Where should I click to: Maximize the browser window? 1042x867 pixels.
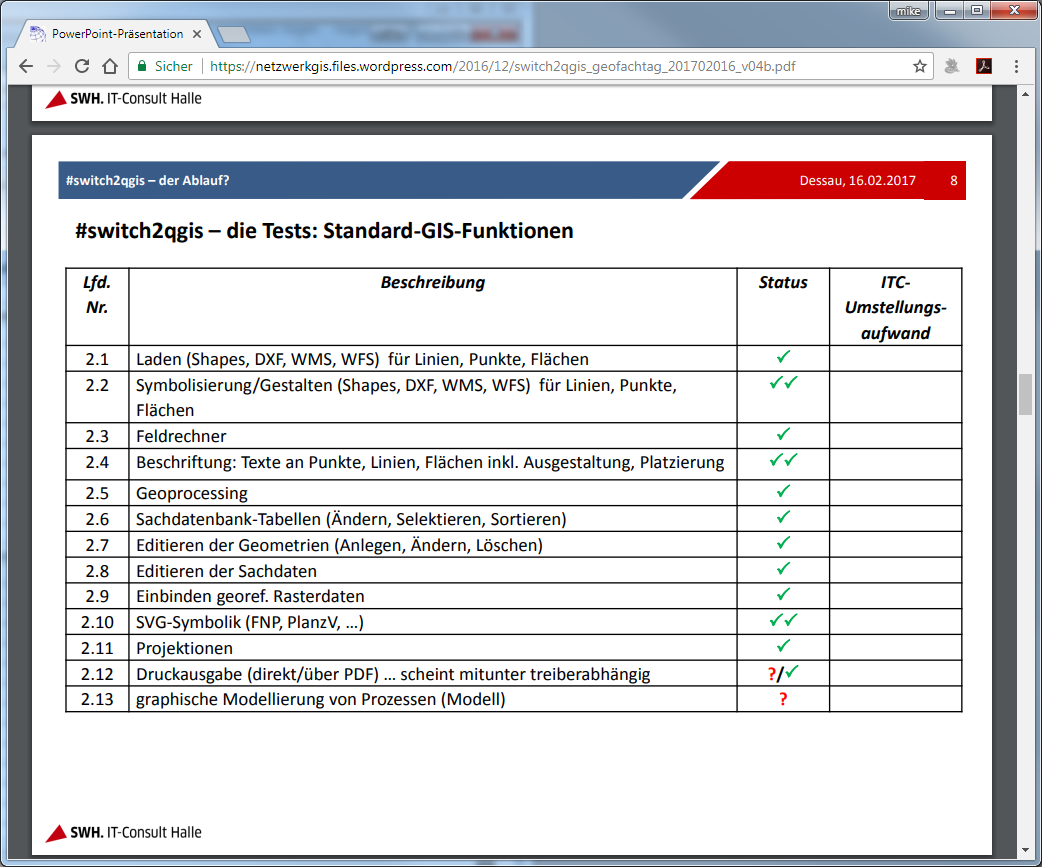coord(976,10)
